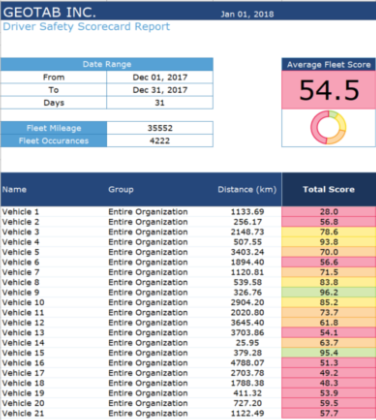The height and width of the screenshot is (420, 376).
Task: Click the Fleet Occurances value 4222
Action: pos(160,141)
